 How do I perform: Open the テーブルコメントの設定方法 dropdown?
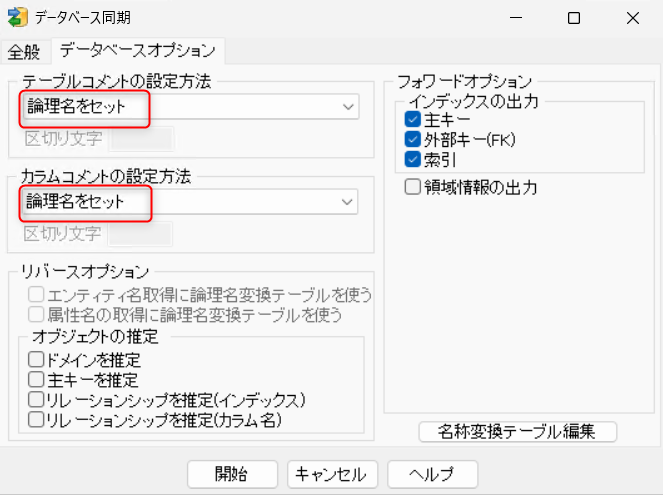click(x=189, y=107)
